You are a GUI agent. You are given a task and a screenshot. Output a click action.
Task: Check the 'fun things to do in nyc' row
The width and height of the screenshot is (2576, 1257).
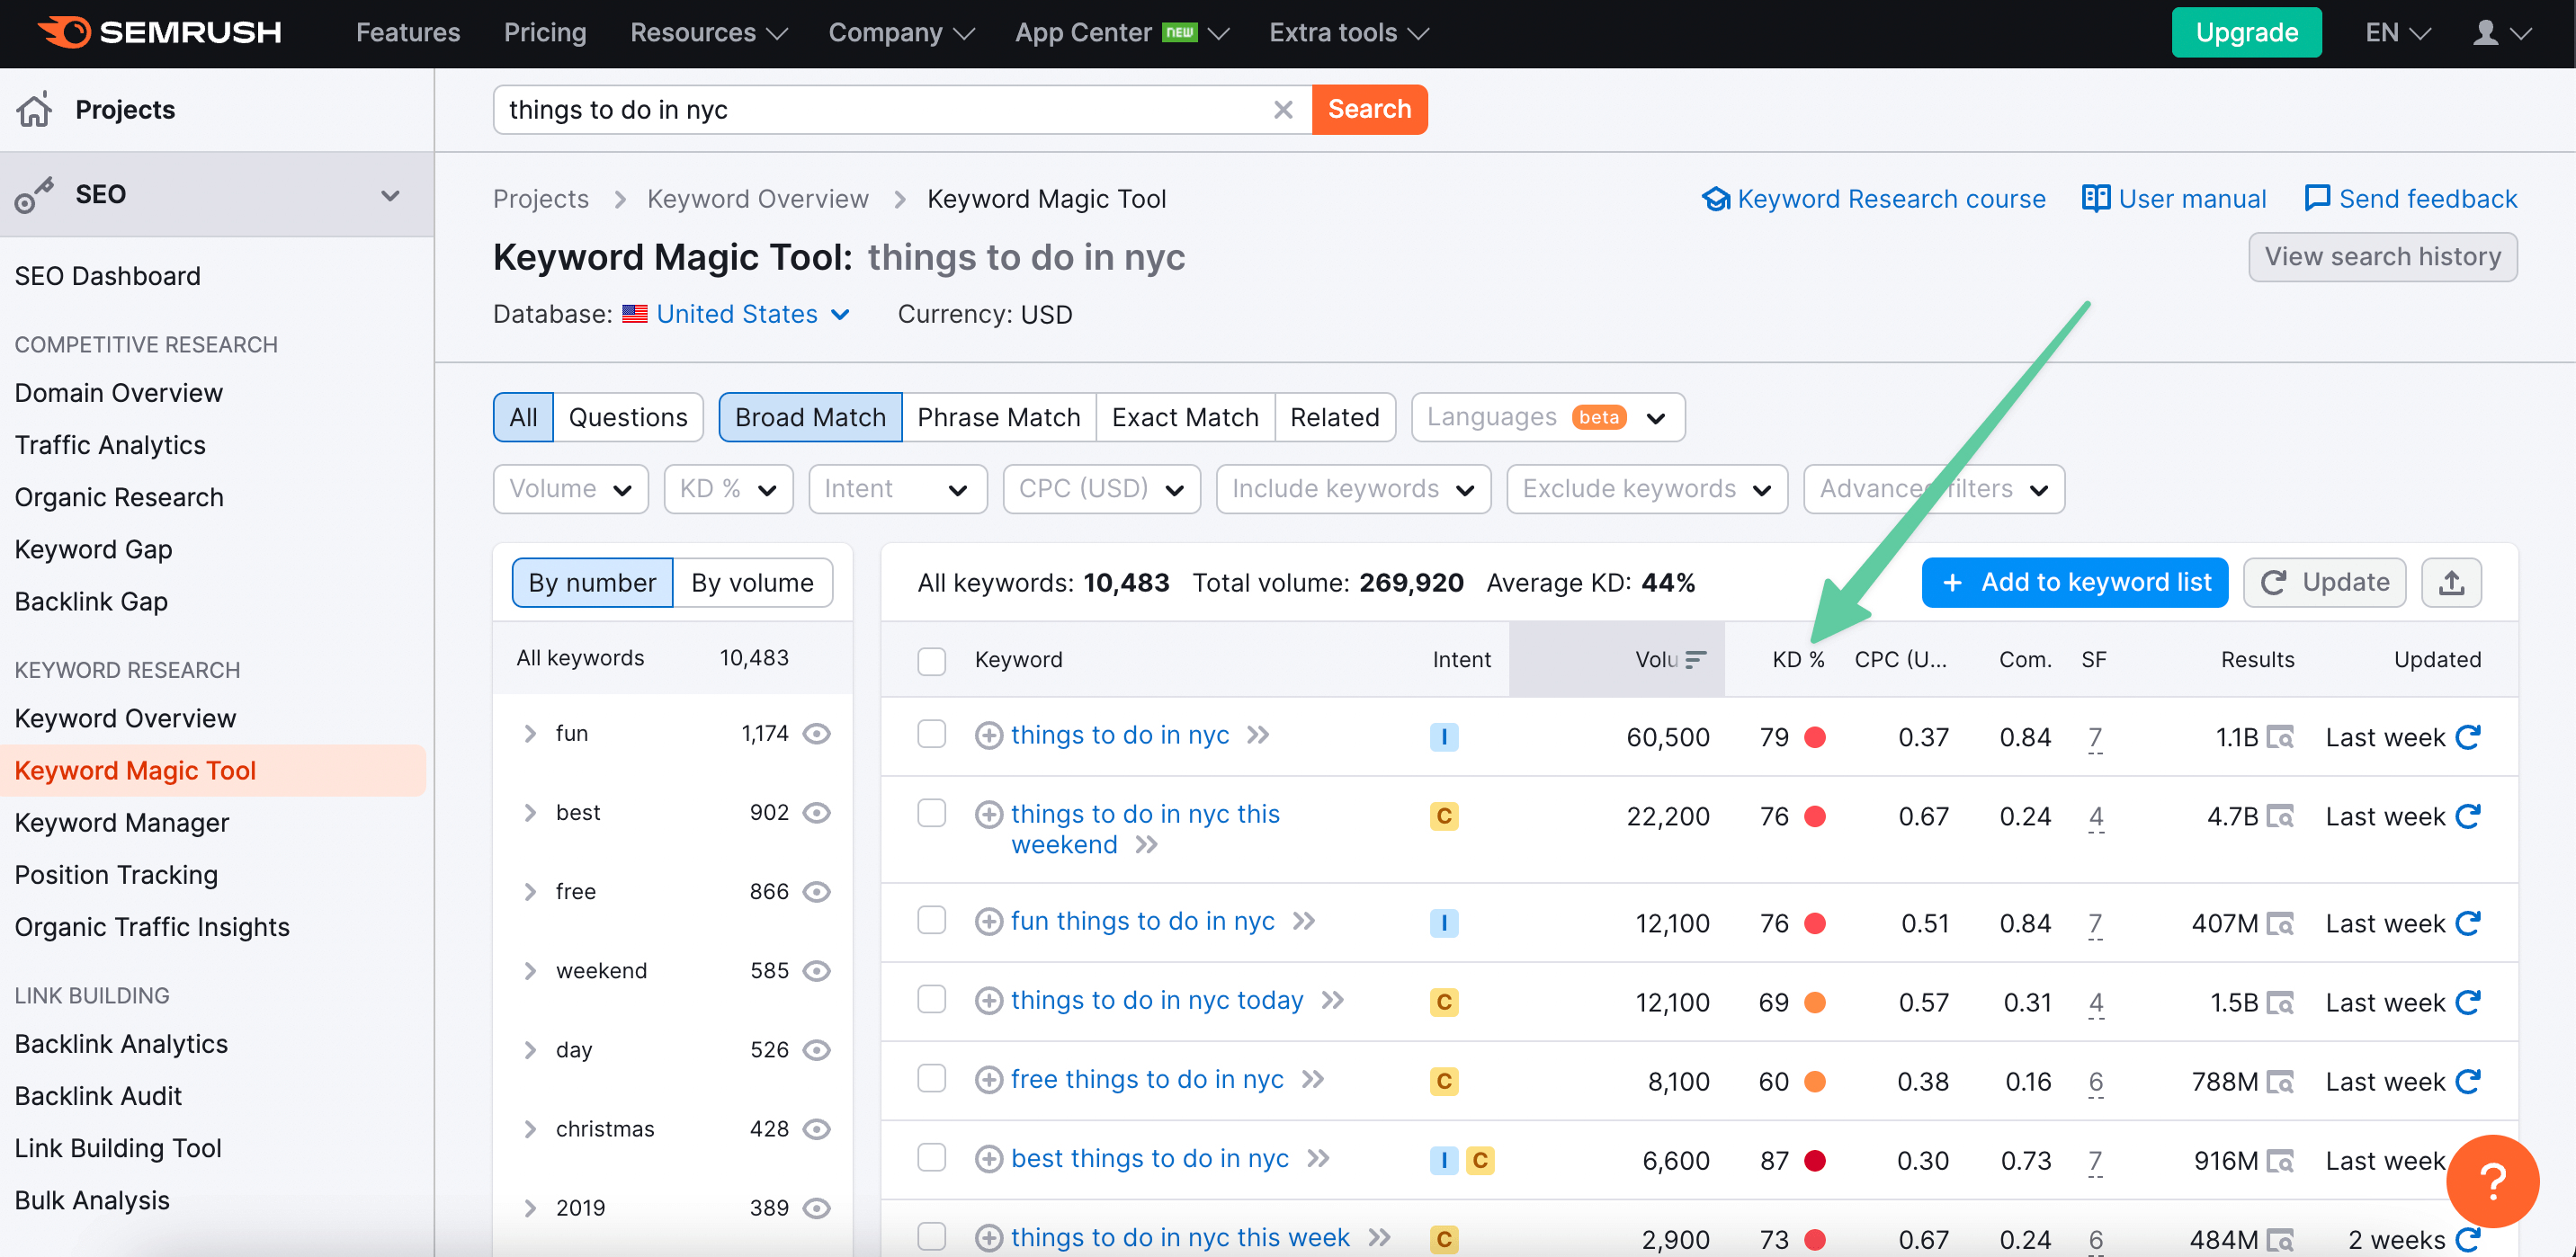point(931,920)
